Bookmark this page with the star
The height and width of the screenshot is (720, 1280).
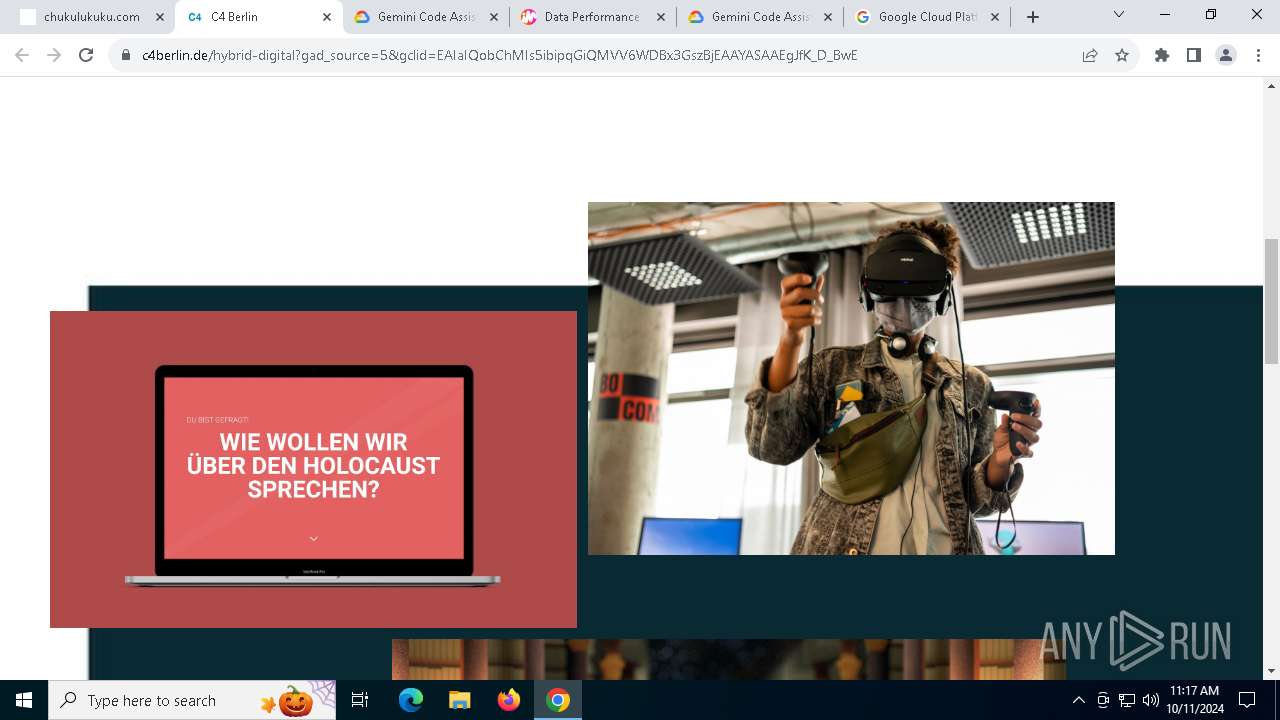(x=1122, y=55)
